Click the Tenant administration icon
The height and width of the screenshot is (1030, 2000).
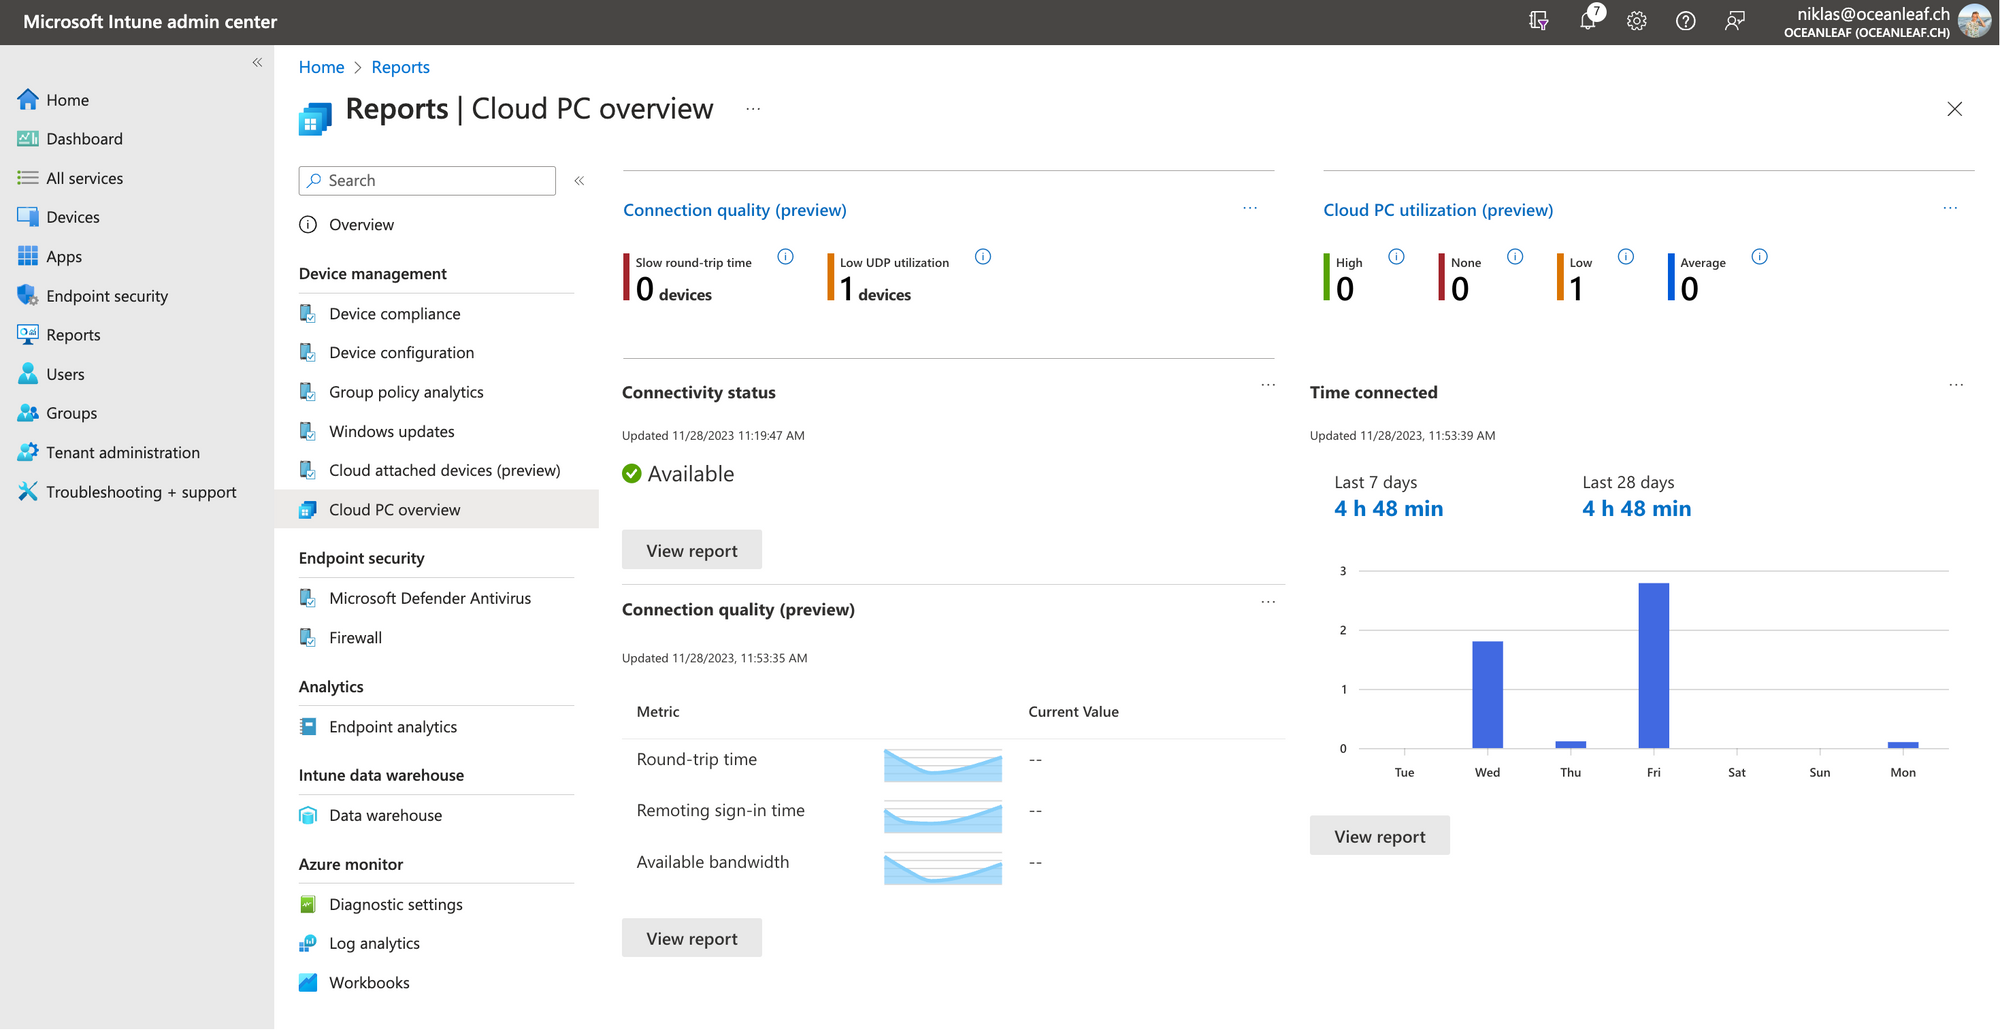tap(28, 452)
